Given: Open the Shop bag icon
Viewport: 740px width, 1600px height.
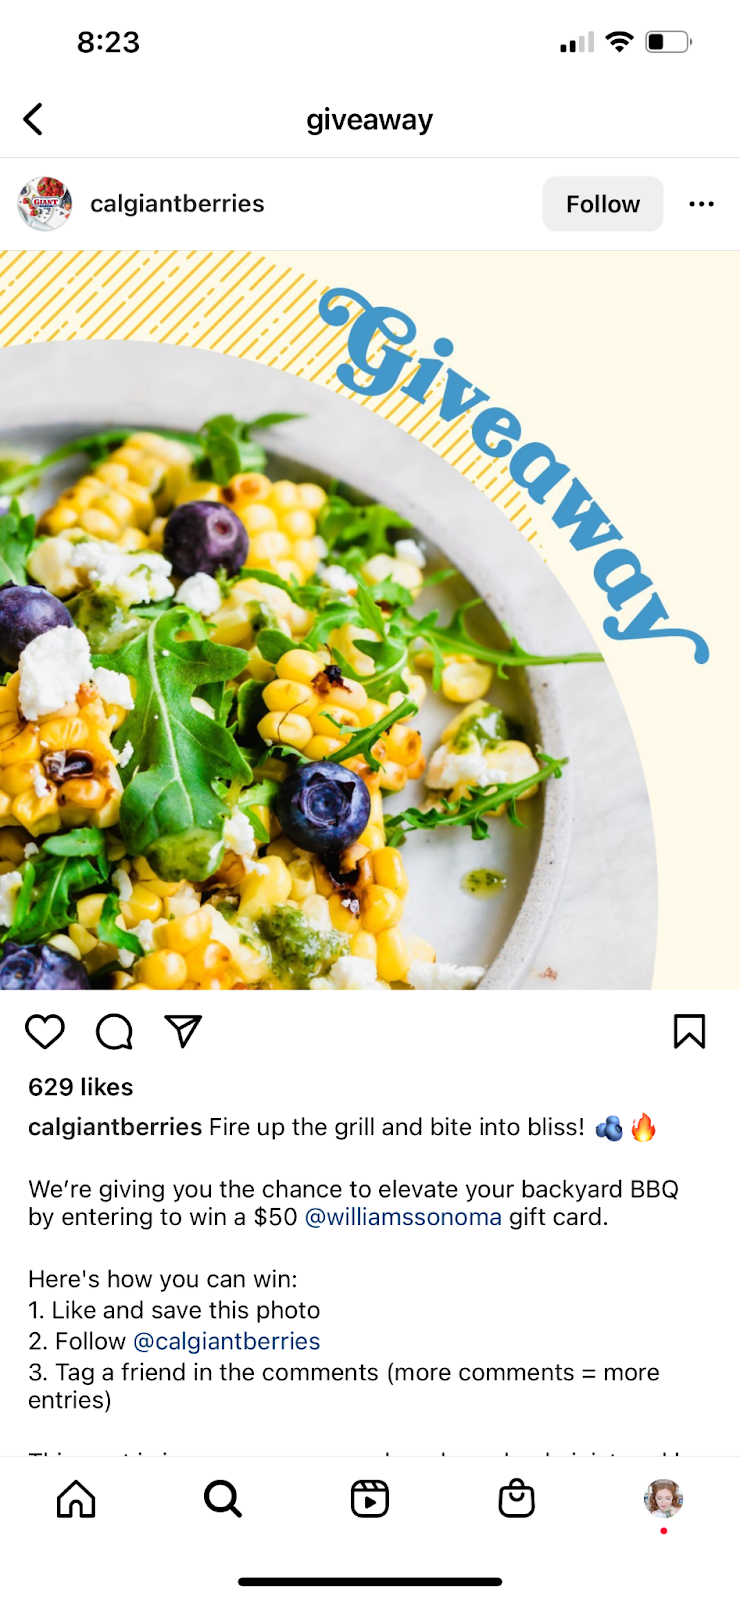Looking at the screenshot, I should tap(517, 1498).
